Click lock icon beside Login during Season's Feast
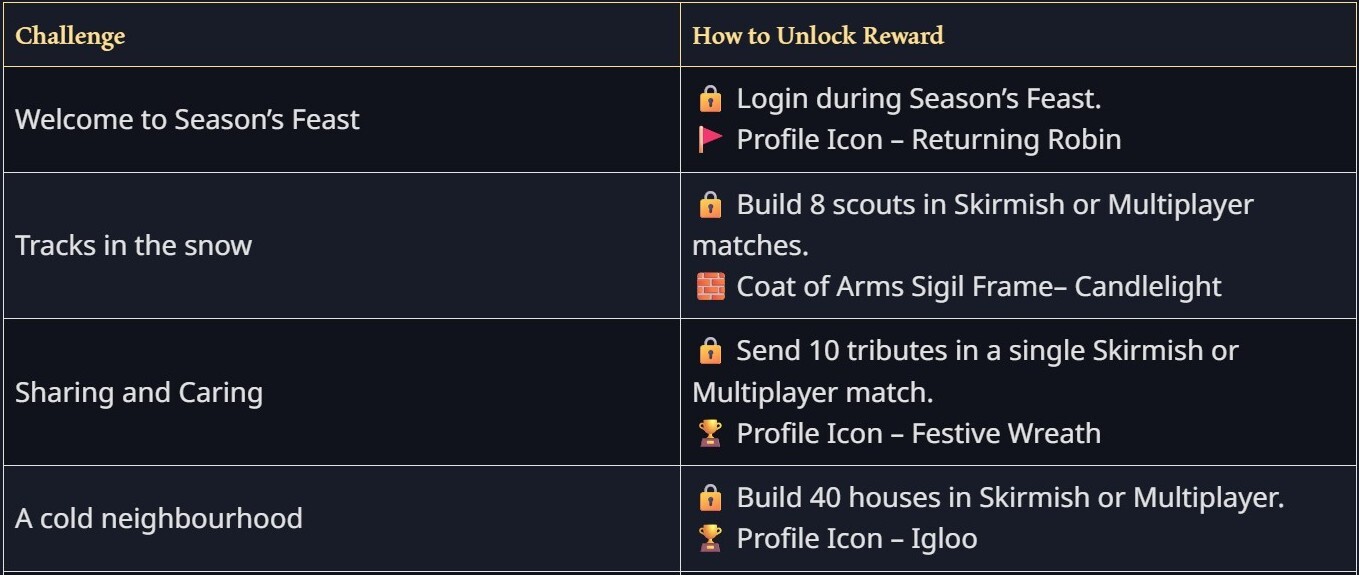 710,99
